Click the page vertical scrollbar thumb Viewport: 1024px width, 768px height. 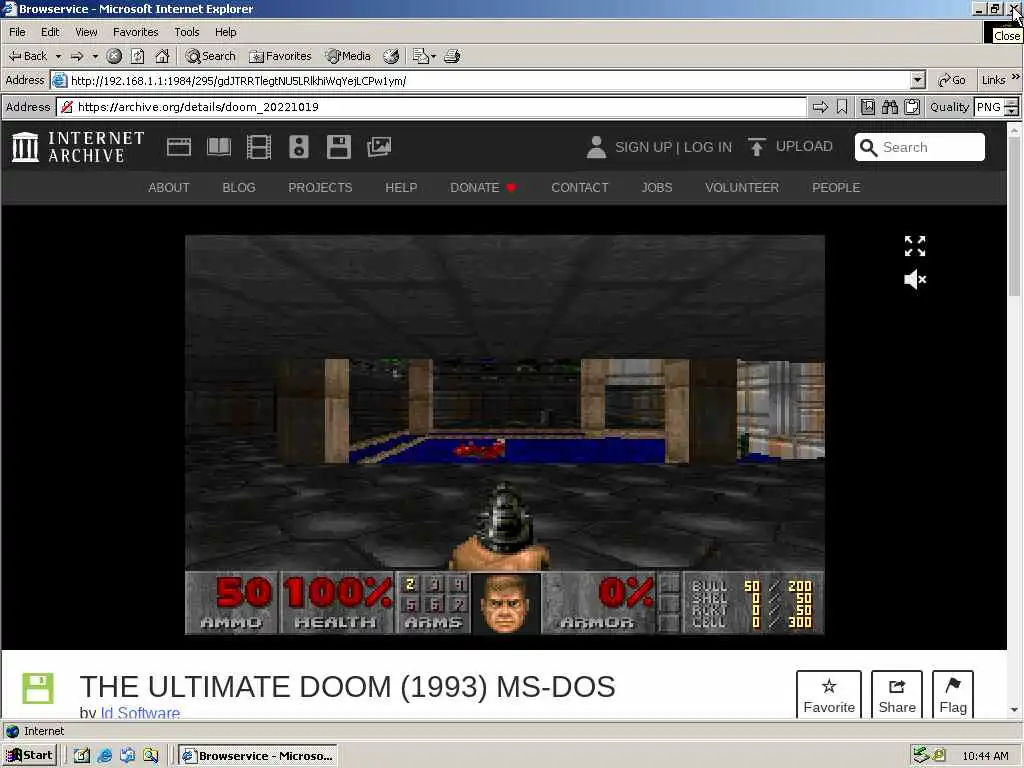[x=1014, y=216]
